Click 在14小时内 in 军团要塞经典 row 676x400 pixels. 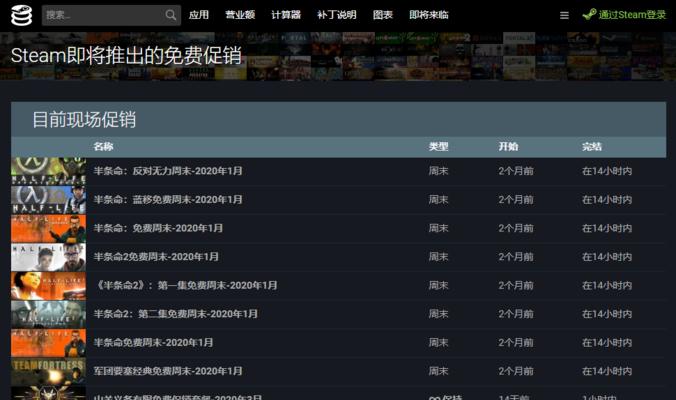coord(607,371)
